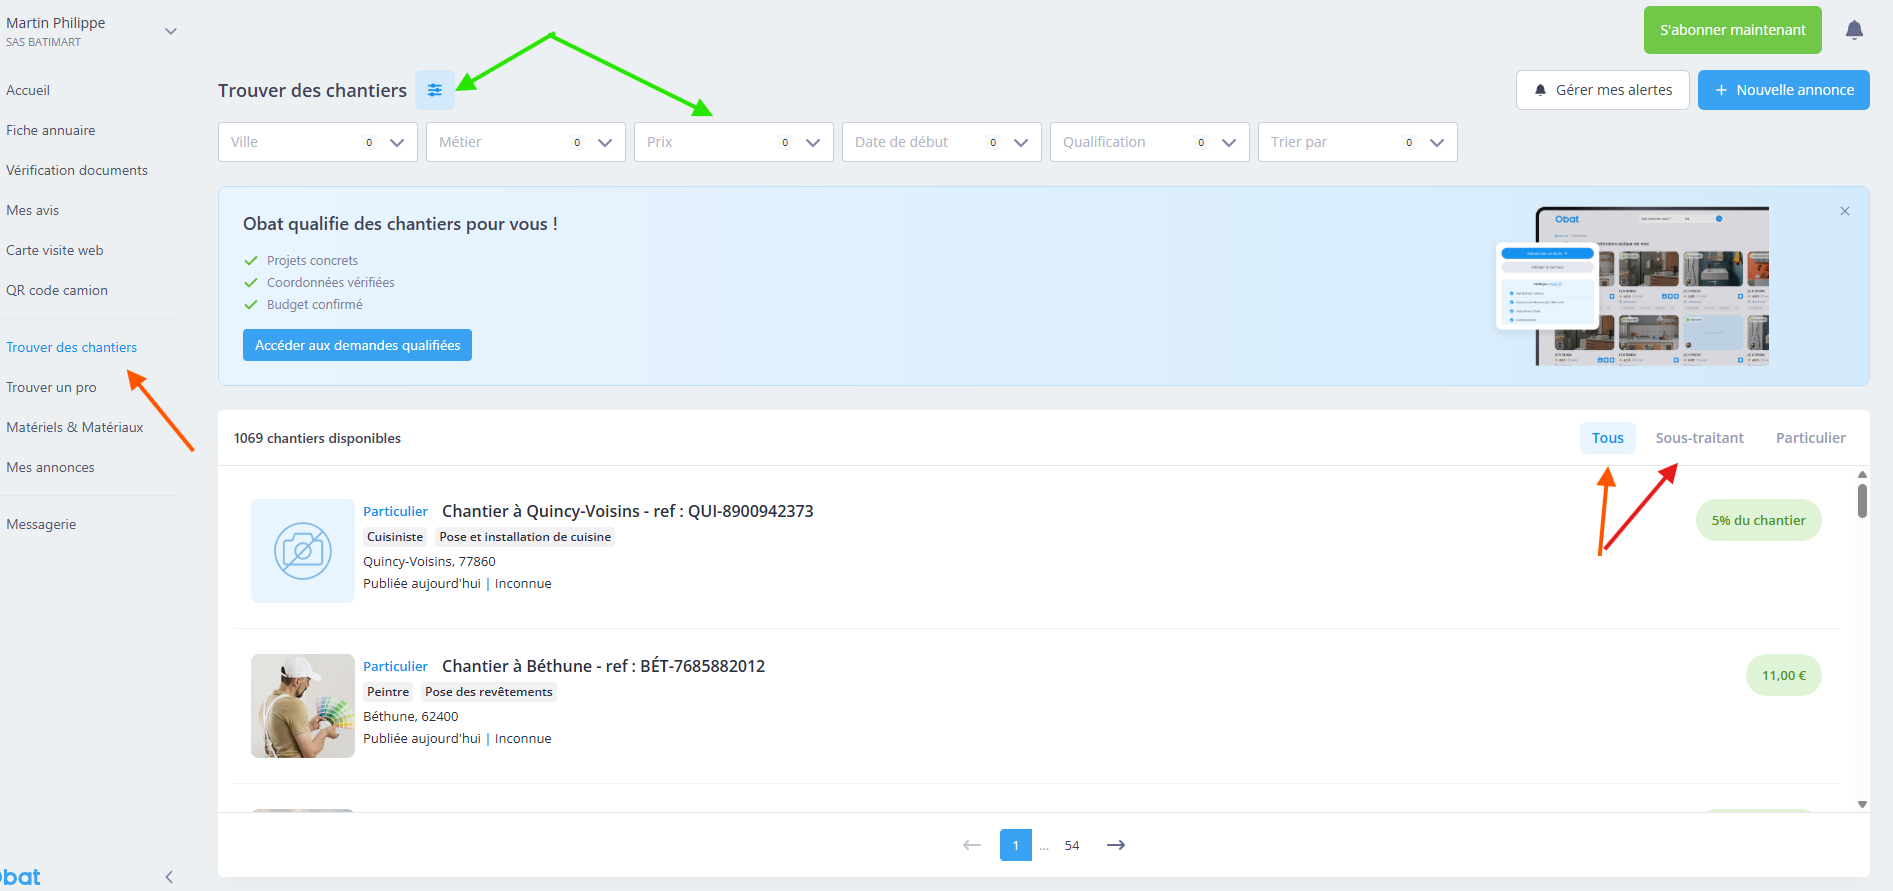The width and height of the screenshot is (1893, 891).
Task: Switch to the Particulier tab
Action: point(1811,438)
